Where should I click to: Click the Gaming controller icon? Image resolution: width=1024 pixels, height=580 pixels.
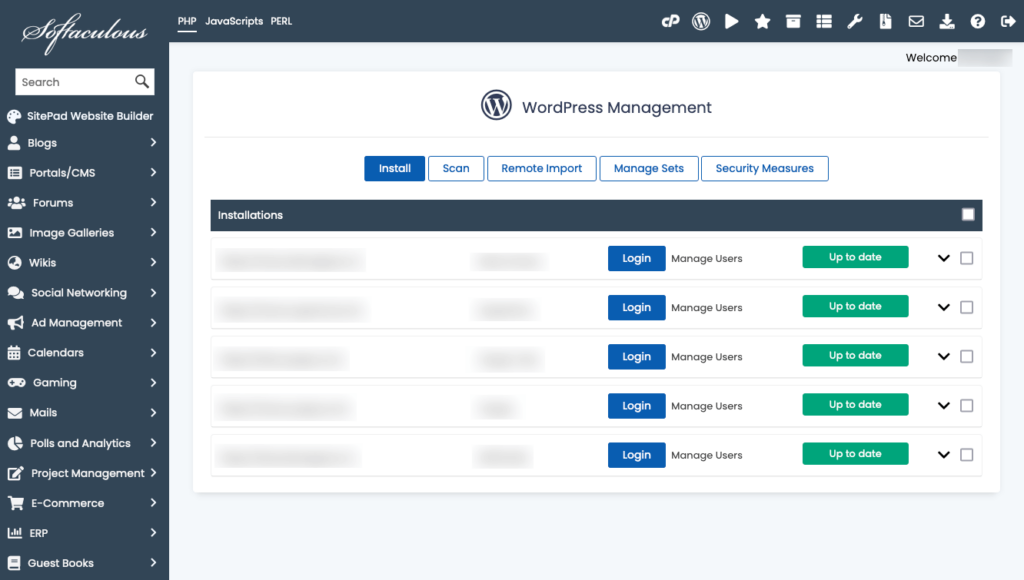(x=16, y=383)
